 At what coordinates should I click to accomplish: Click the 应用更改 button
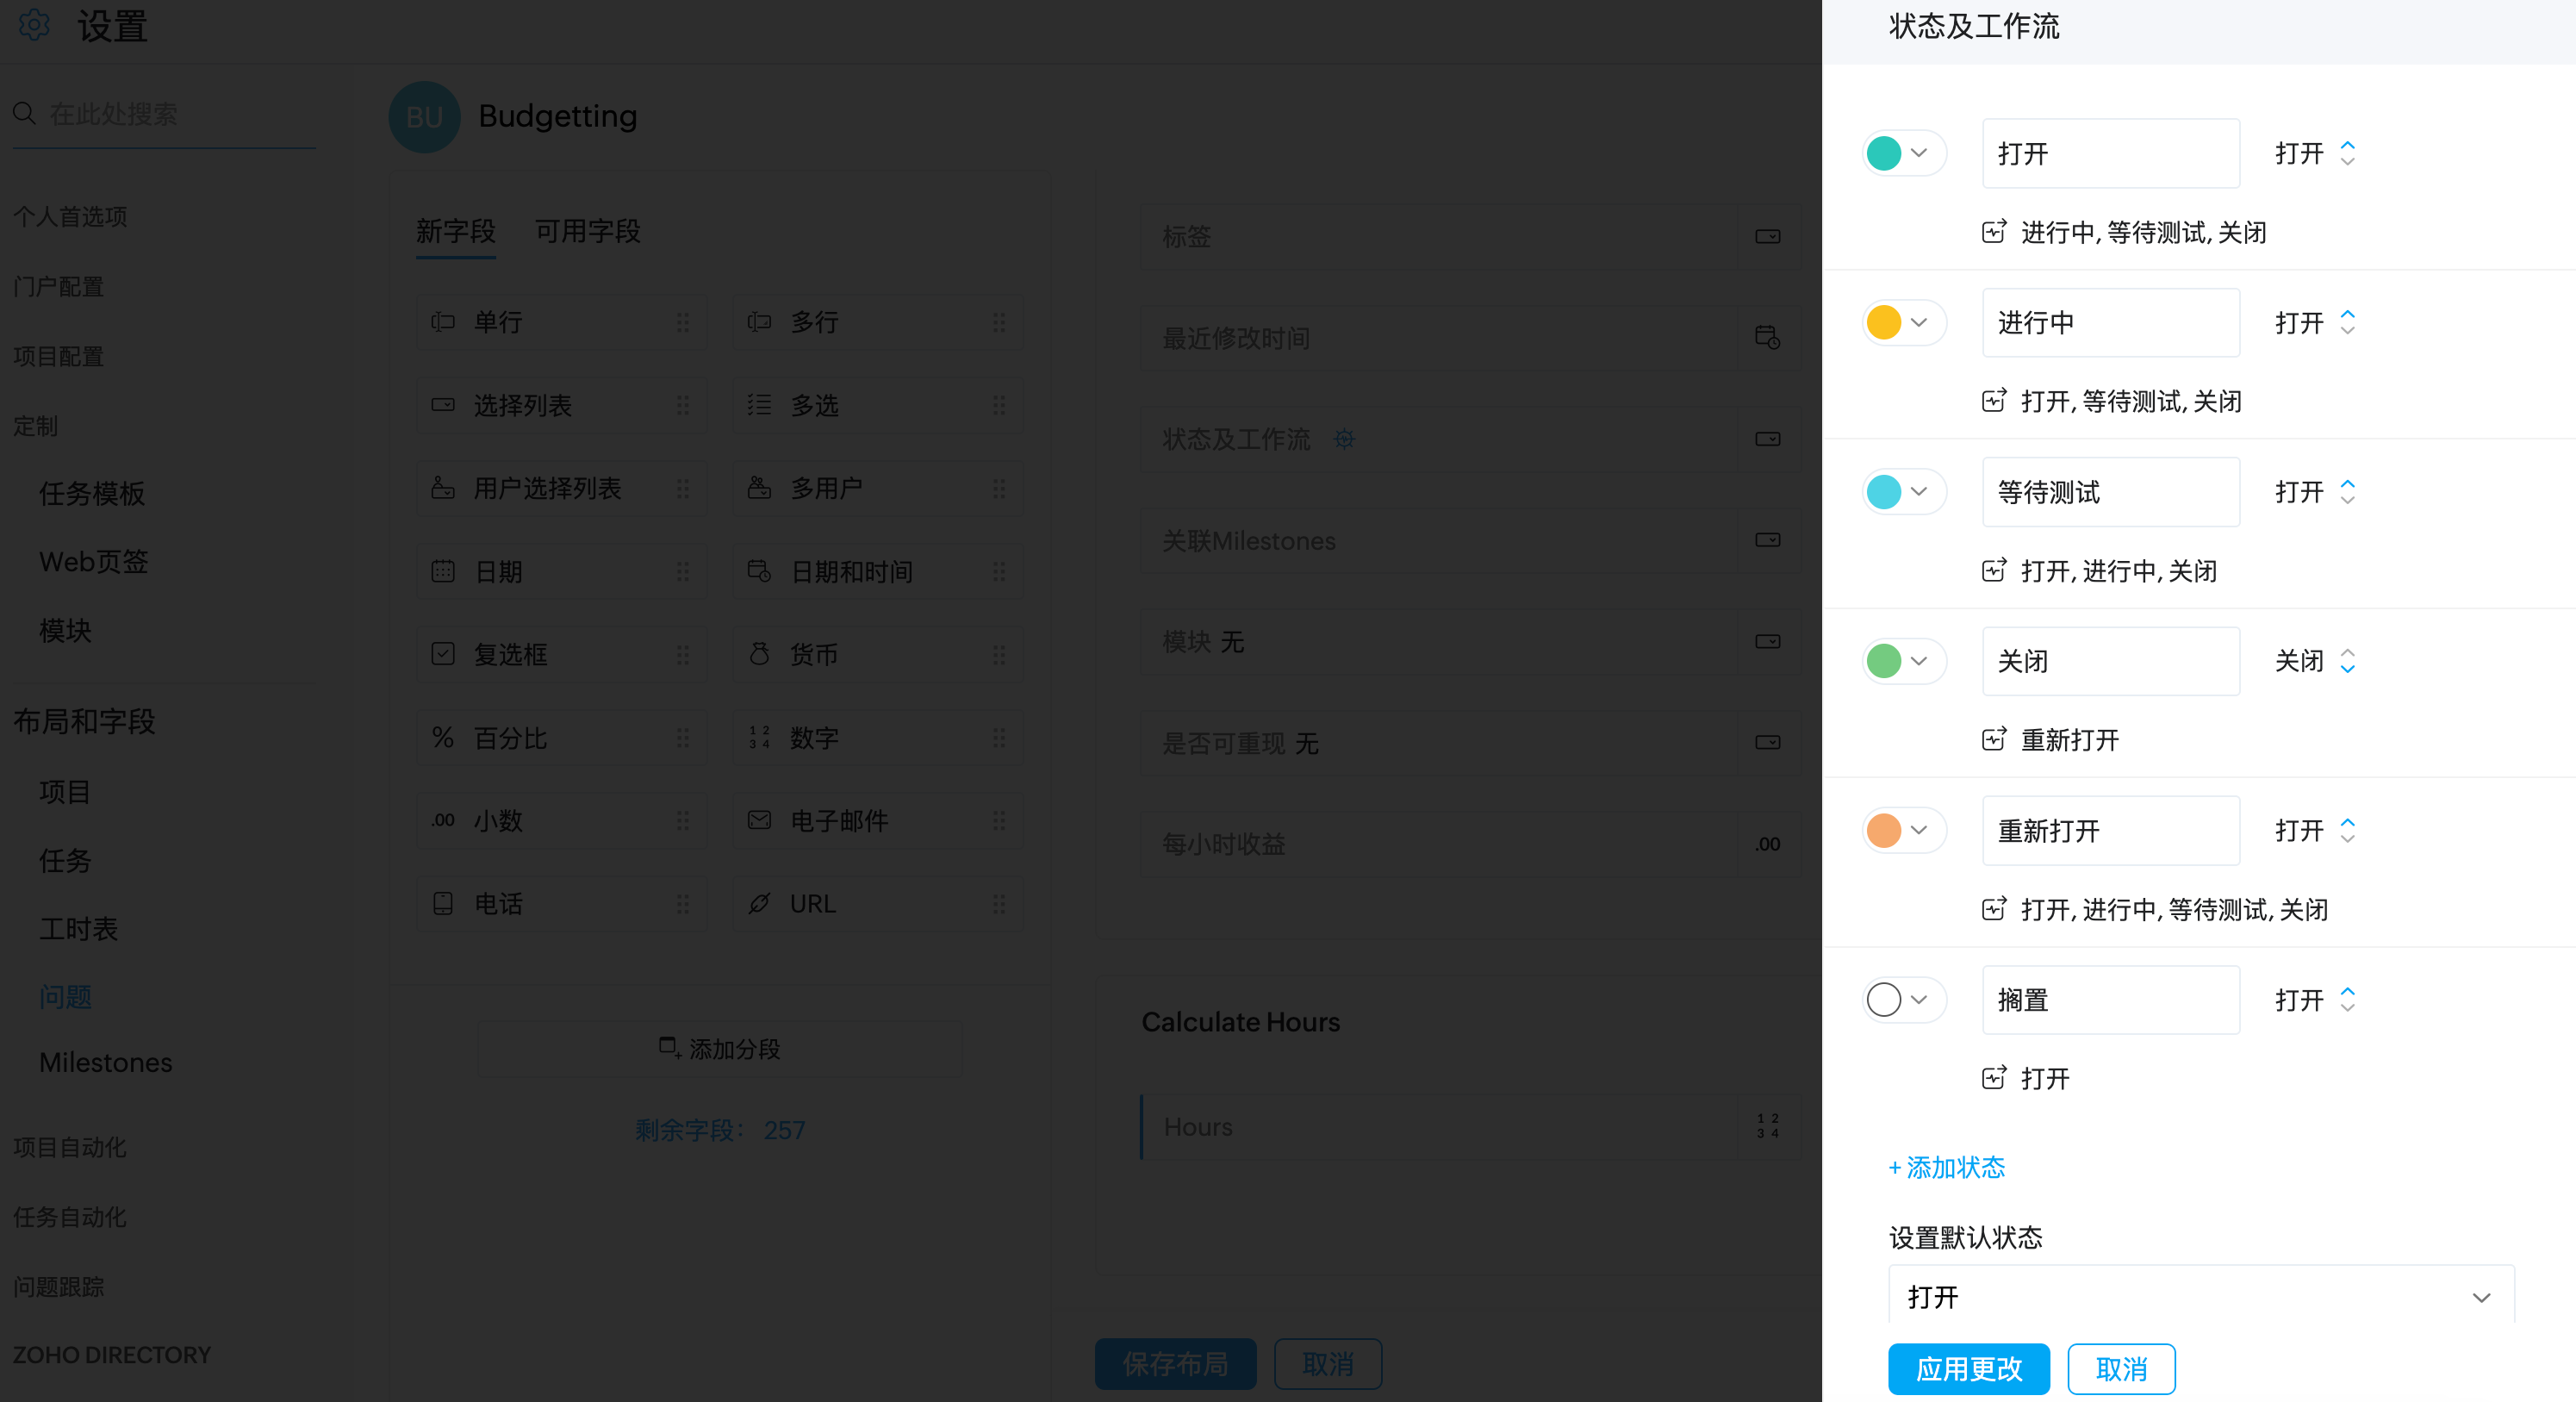pos(1968,1368)
